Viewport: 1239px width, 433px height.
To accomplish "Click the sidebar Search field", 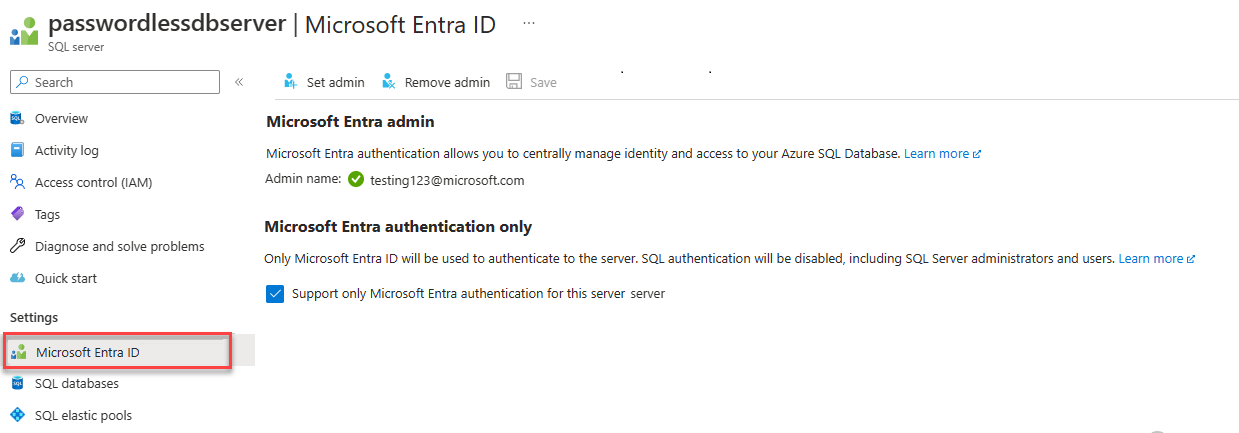I will tap(115, 82).
